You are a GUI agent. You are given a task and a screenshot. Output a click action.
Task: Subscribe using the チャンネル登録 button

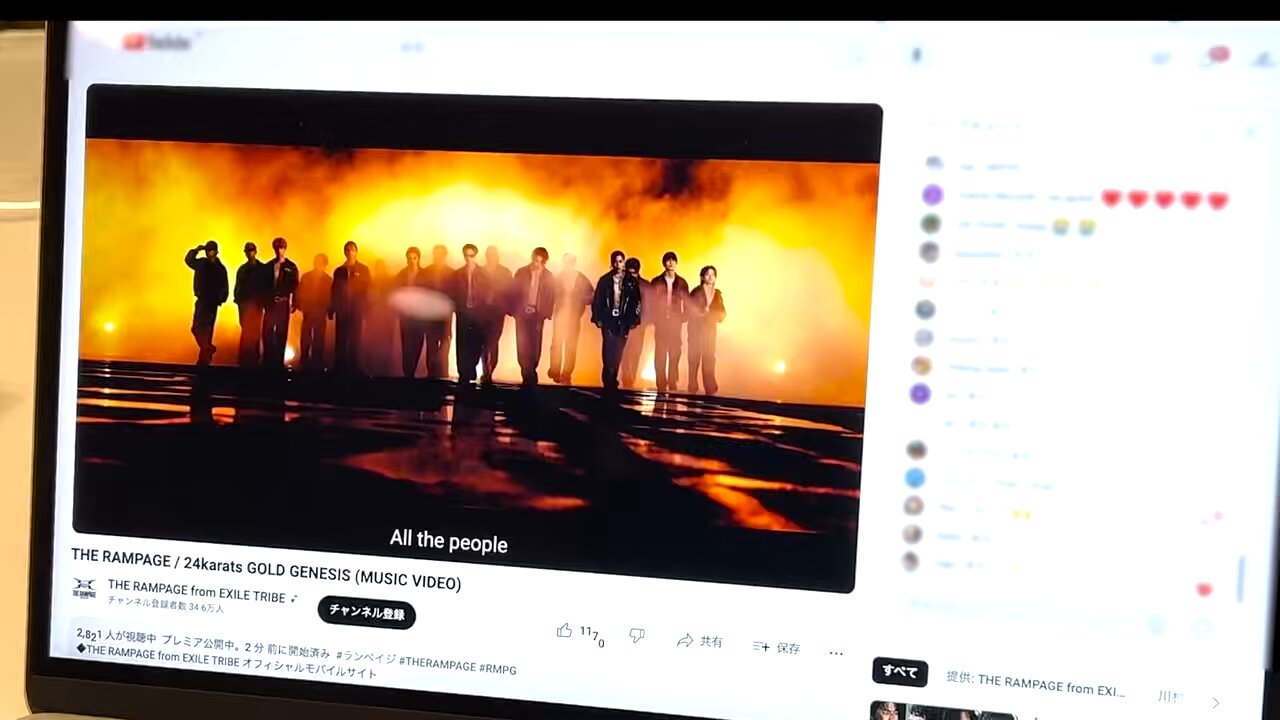tap(367, 613)
